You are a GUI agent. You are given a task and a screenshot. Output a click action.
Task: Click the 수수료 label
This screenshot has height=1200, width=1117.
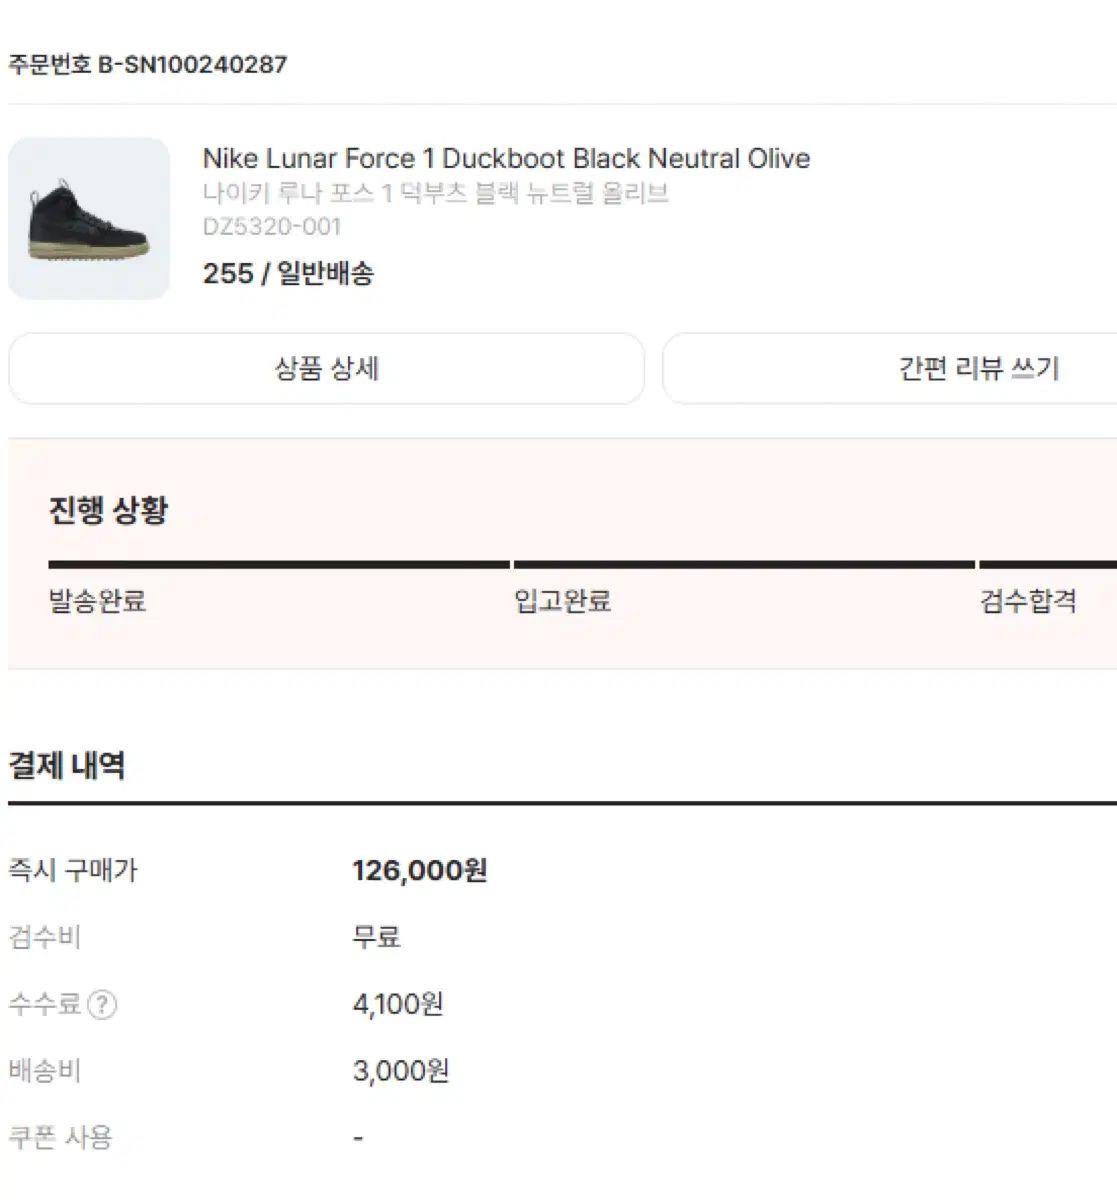point(44,1004)
